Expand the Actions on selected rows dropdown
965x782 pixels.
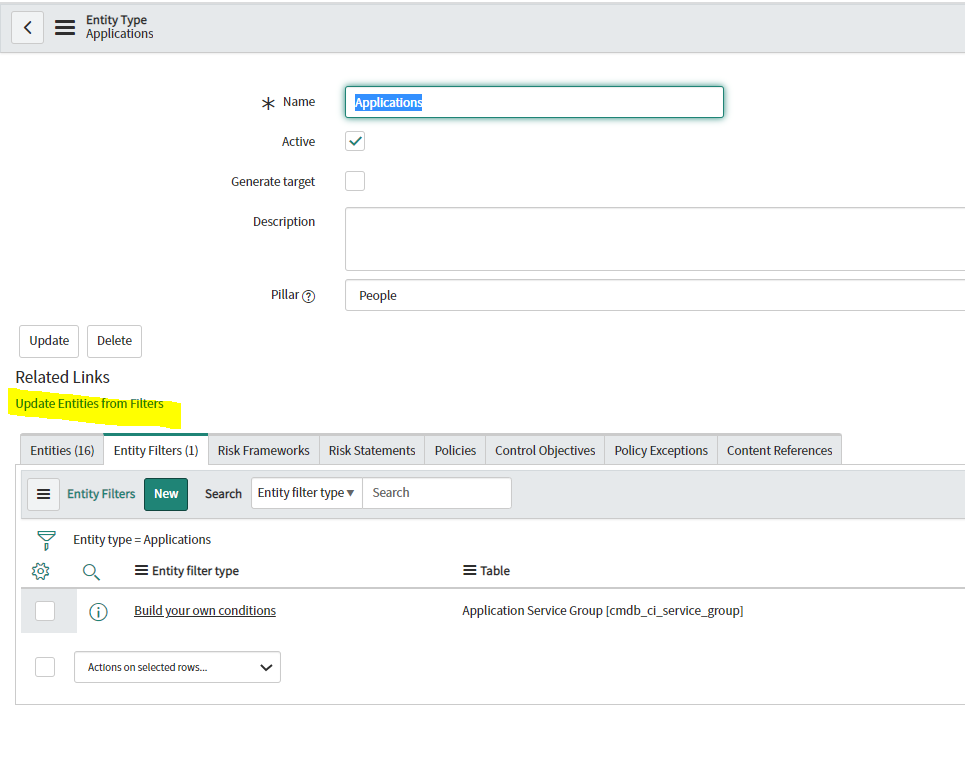[x=177, y=667]
